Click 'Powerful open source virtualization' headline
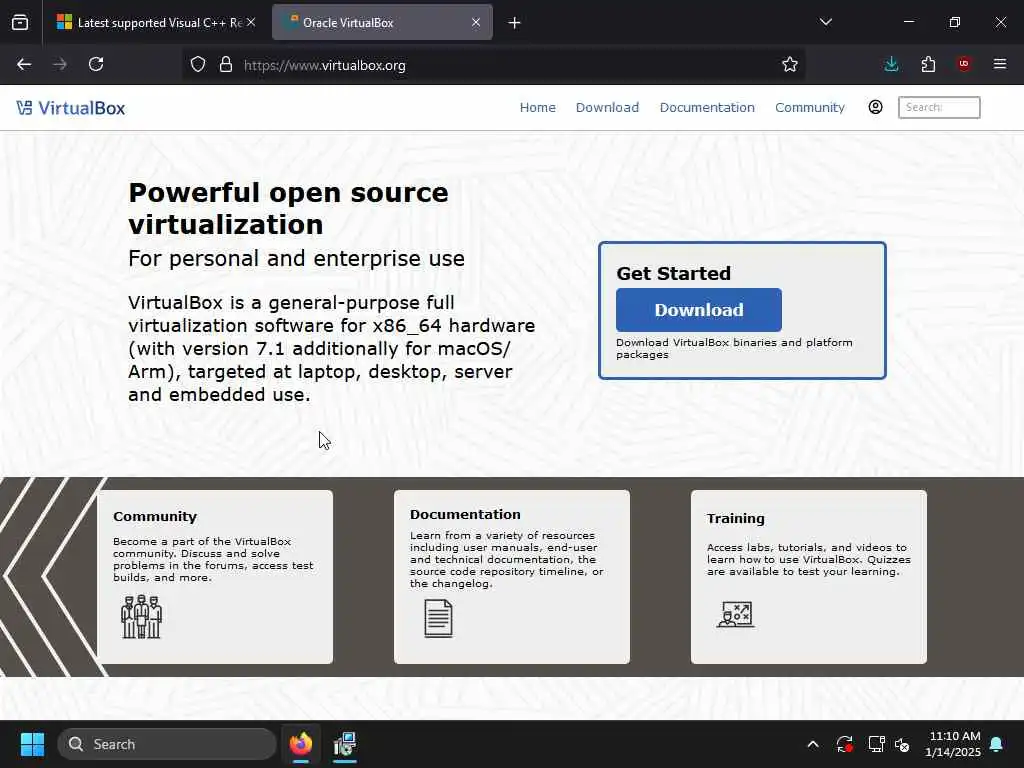1024x768 pixels. pyautogui.click(x=288, y=208)
